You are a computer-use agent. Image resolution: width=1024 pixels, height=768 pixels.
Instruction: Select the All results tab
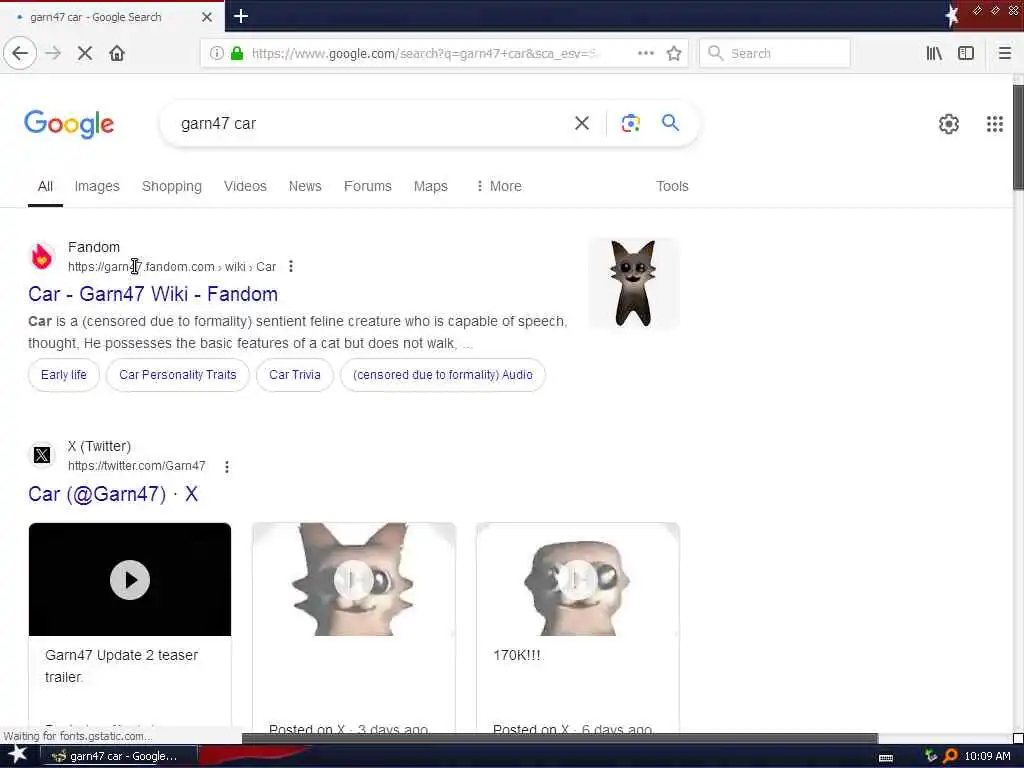[45, 186]
